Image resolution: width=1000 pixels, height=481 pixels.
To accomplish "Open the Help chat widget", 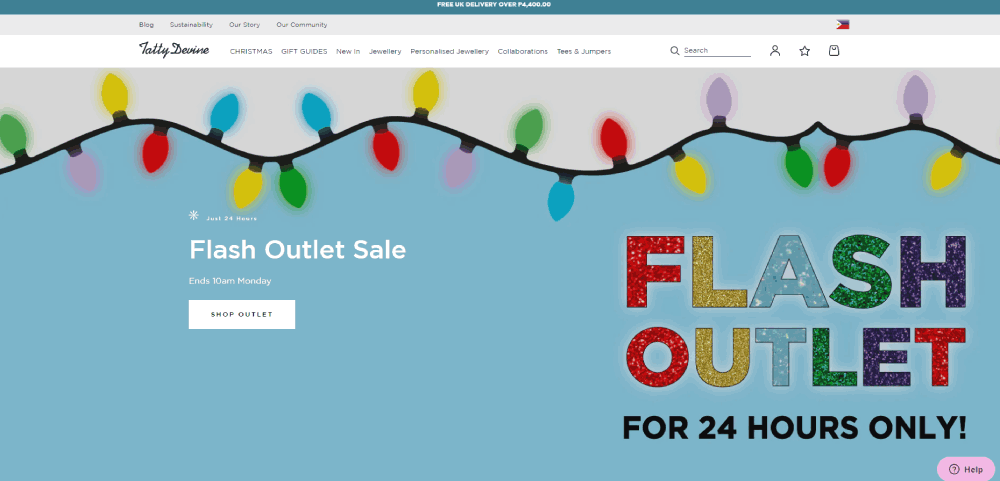I will [x=966, y=469].
